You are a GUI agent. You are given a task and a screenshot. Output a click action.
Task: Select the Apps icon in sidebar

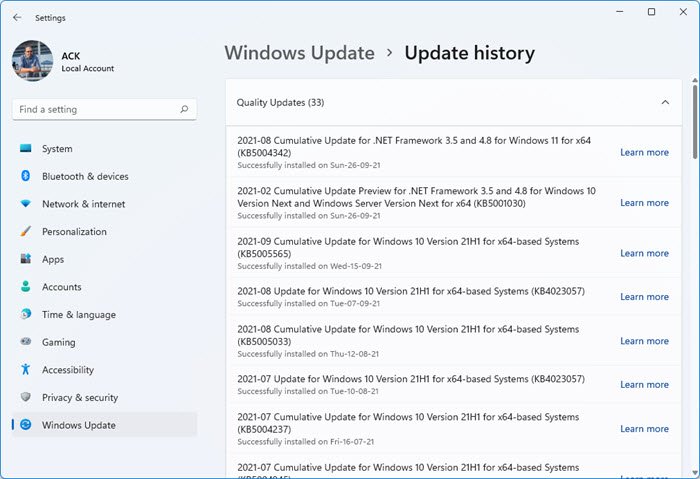click(26, 259)
